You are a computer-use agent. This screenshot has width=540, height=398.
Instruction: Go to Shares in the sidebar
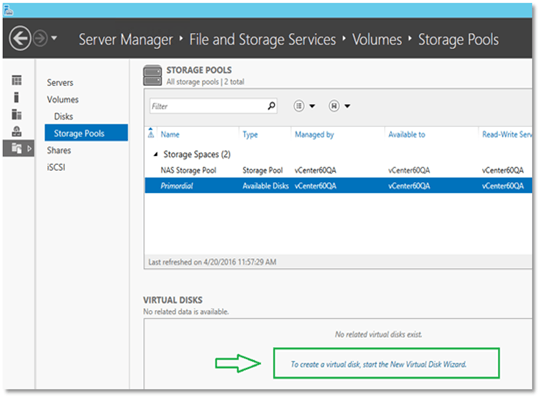point(59,150)
